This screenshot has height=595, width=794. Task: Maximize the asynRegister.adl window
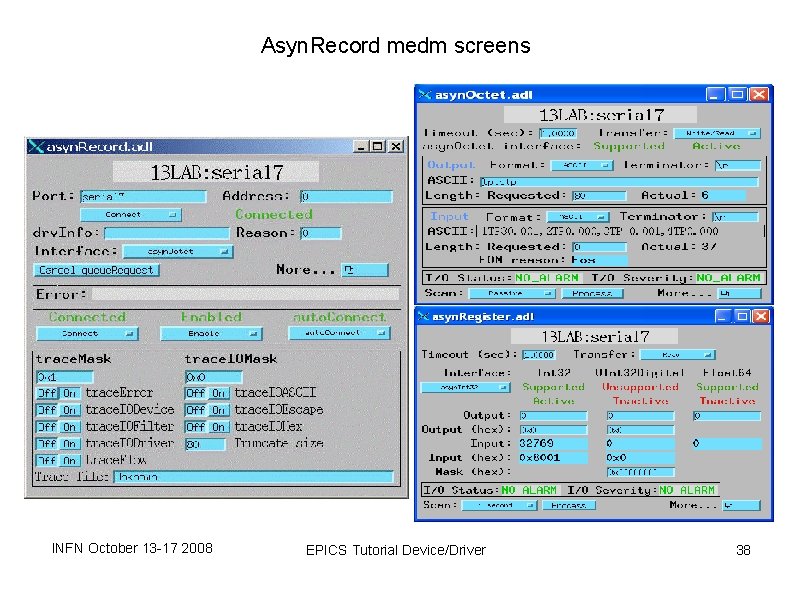point(742,316)
